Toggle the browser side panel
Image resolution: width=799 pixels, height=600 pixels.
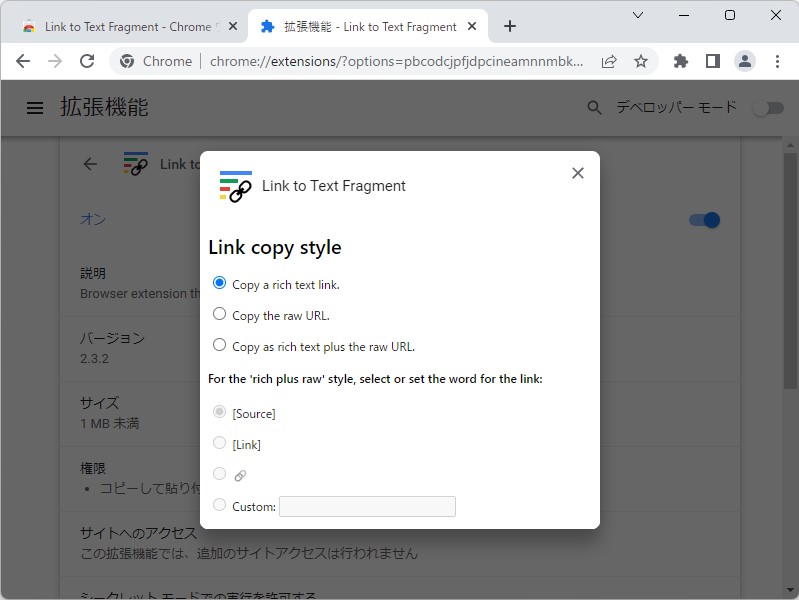coord(713,62)
